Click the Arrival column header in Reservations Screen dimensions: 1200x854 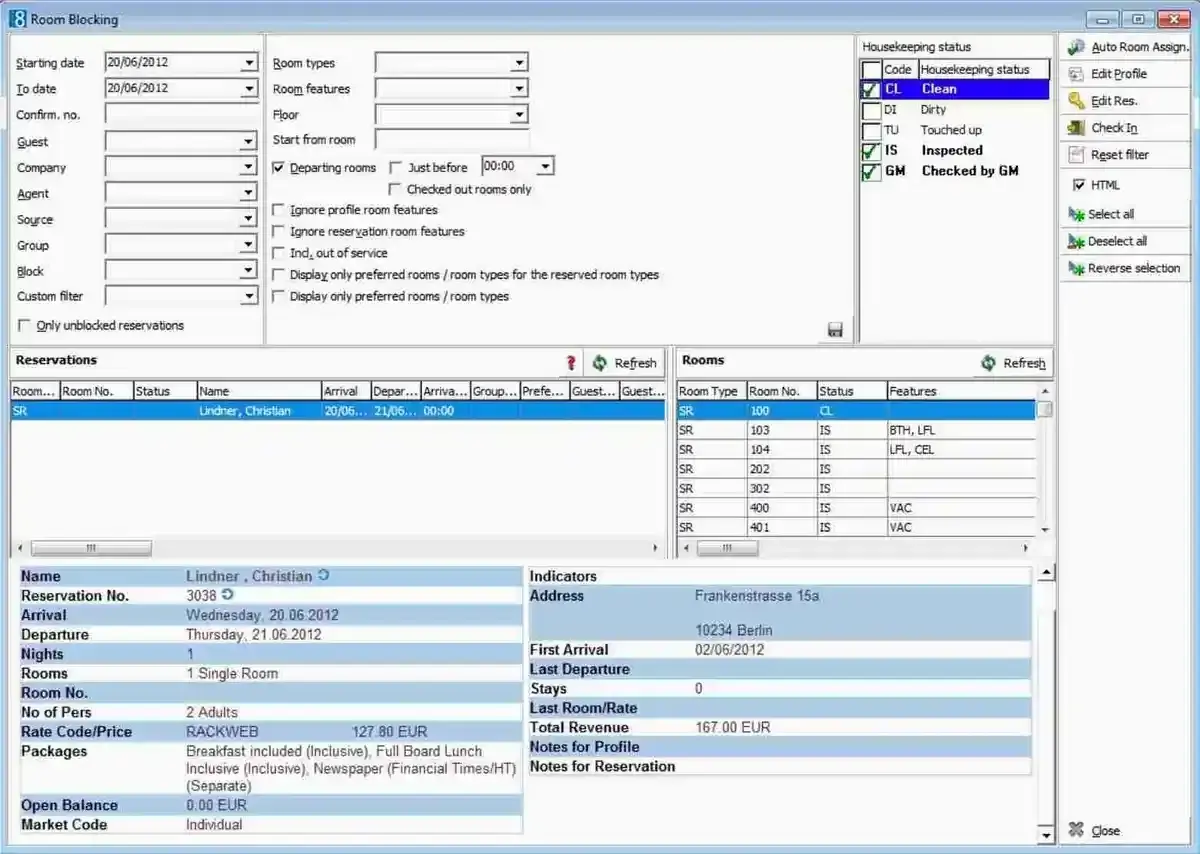[x=345, y=391]
